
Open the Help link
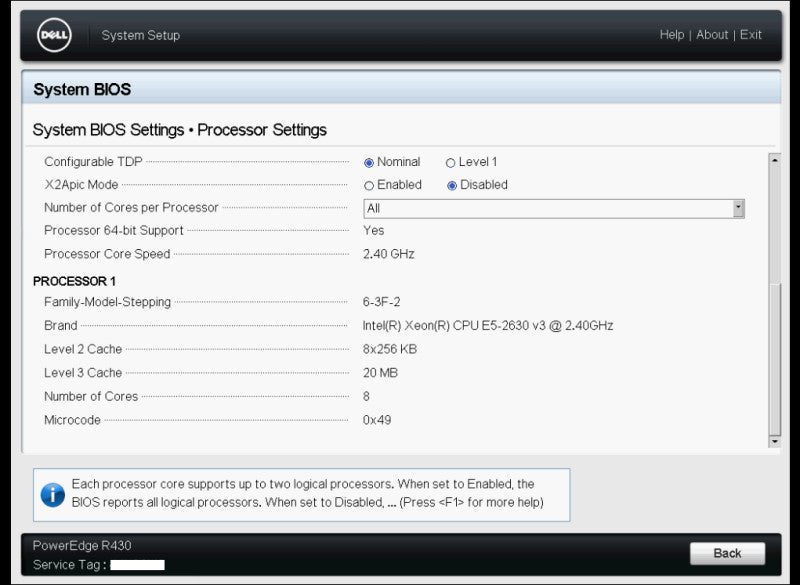pos(671,35)
